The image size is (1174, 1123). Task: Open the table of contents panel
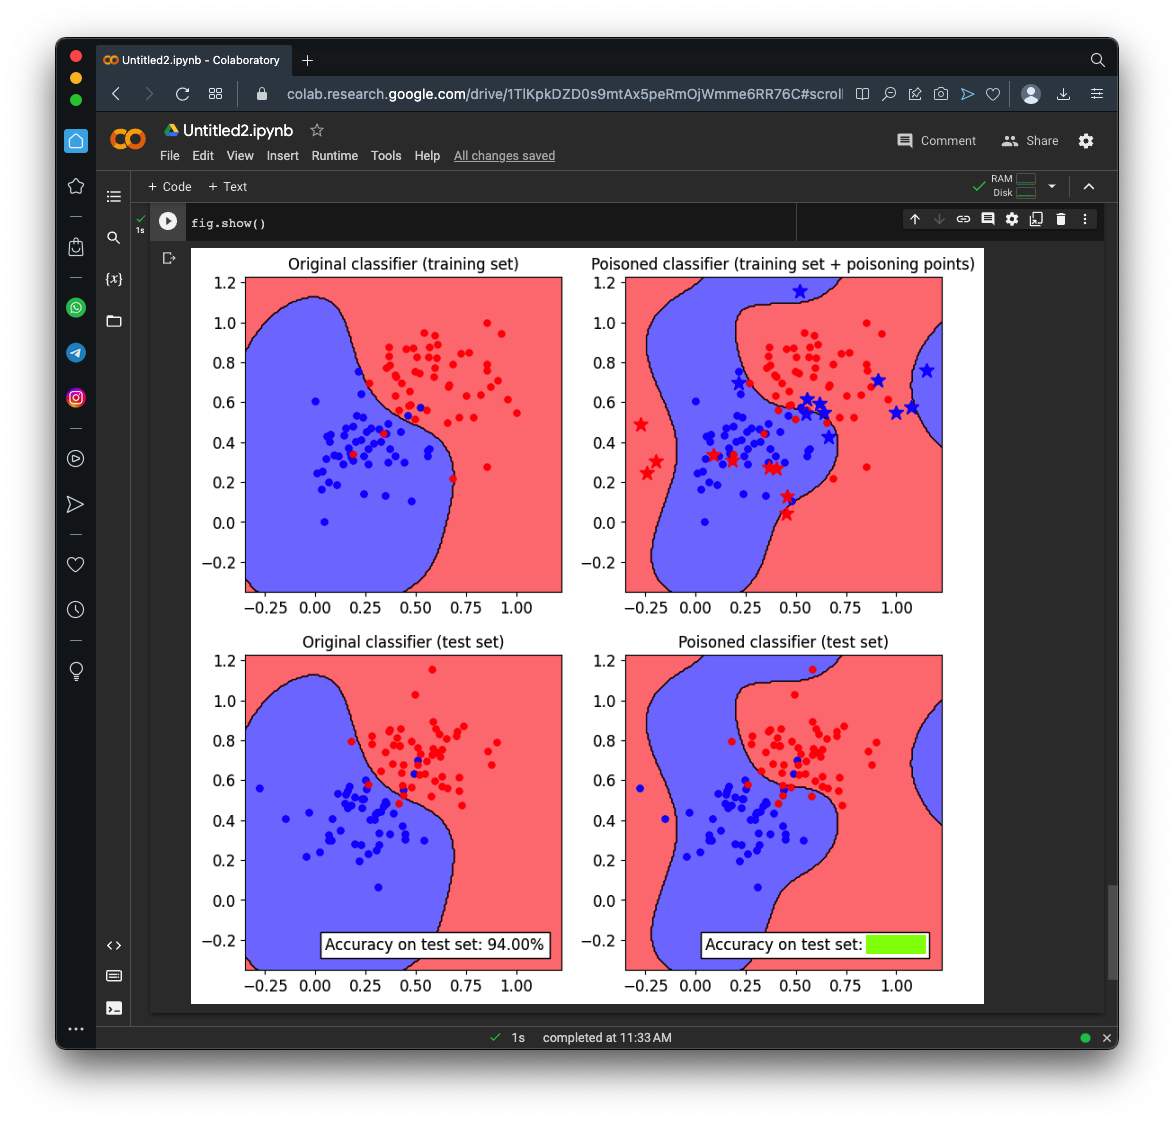pyautogui.click(x=114, y=197)
